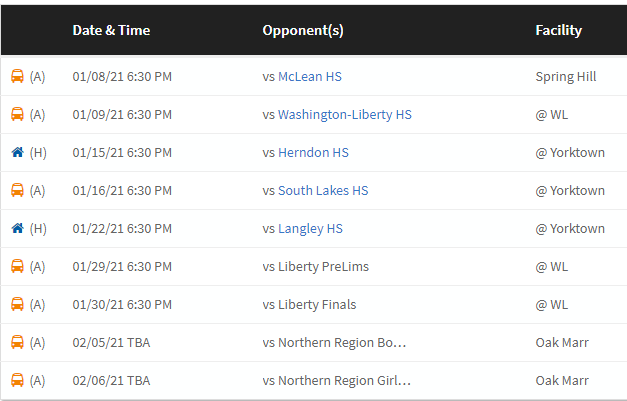
Task: Click the bus icon for 02/05/21 event
Action: point(17,342)
